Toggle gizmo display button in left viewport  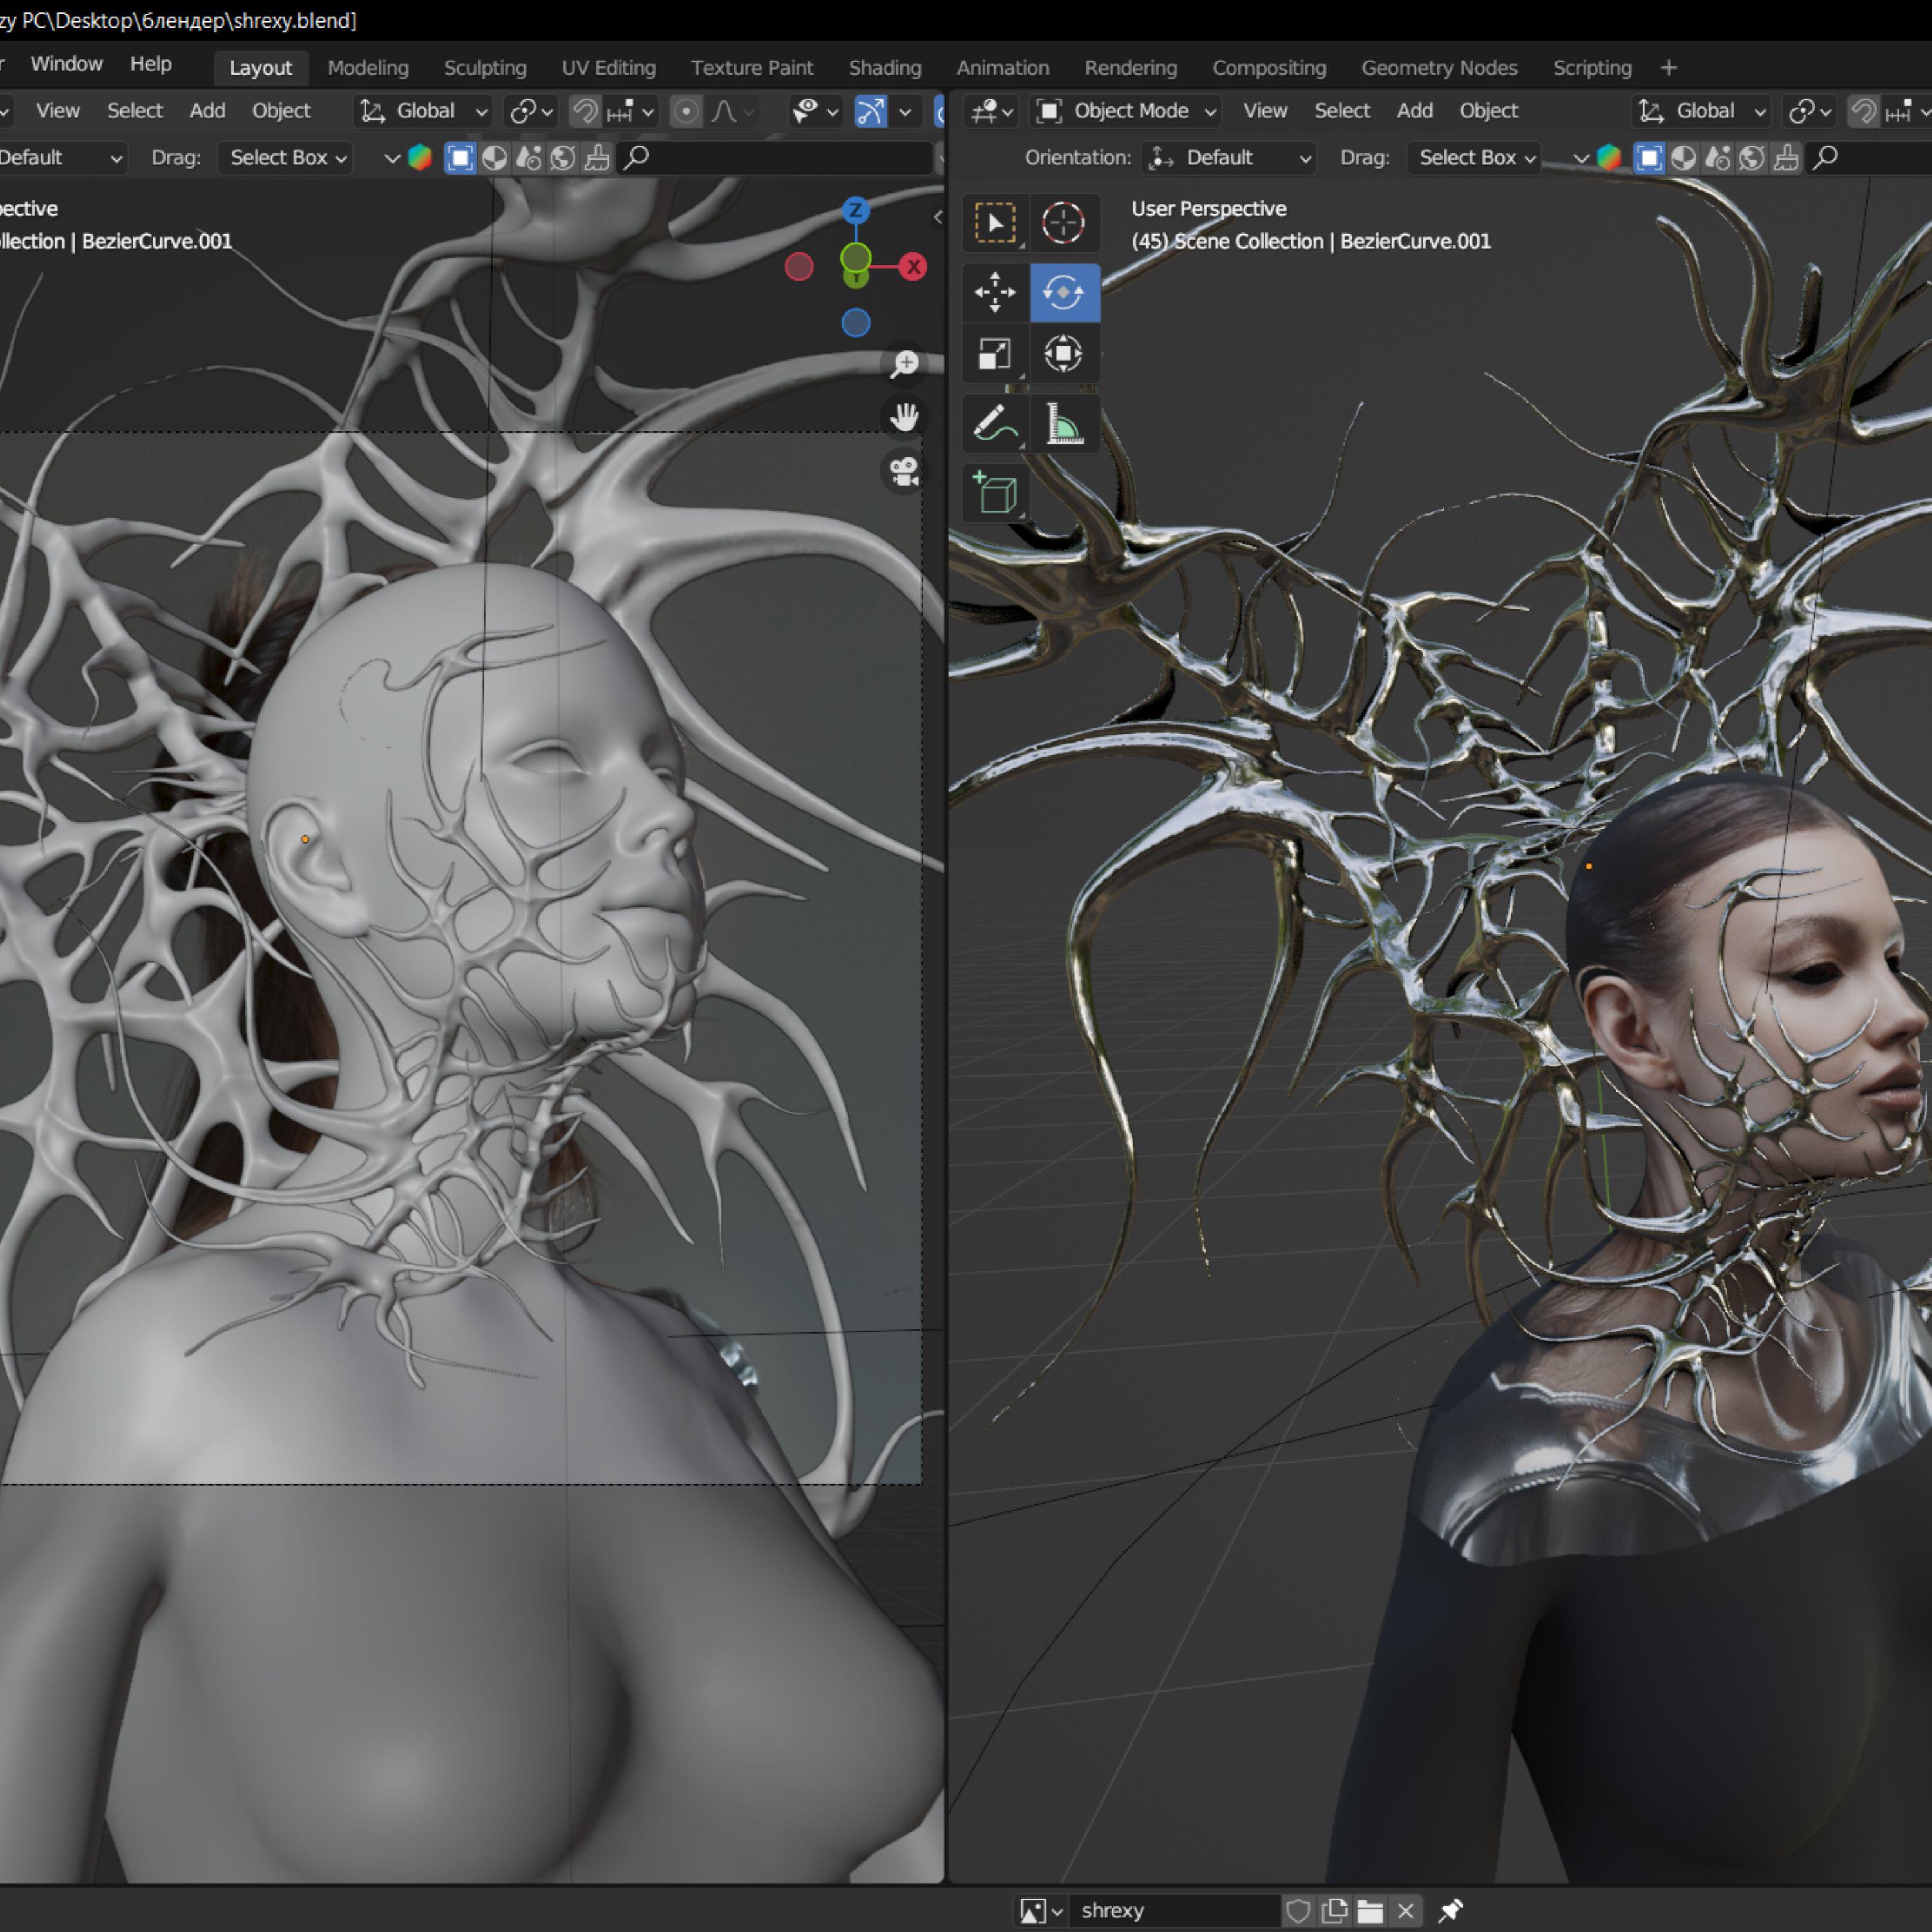[x=871, y=111]
